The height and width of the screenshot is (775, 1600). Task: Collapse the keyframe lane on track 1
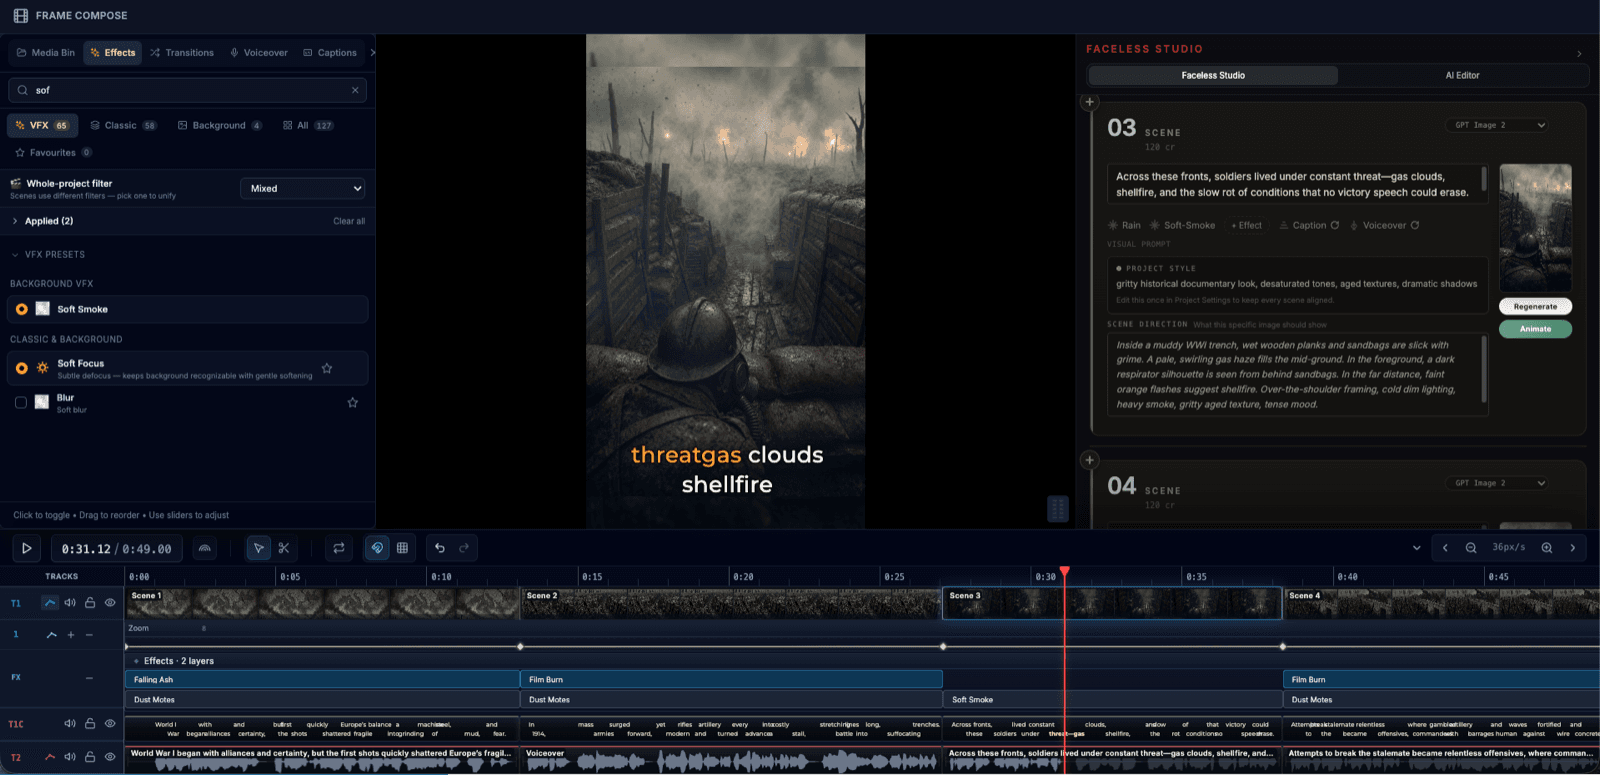point(52,635)
